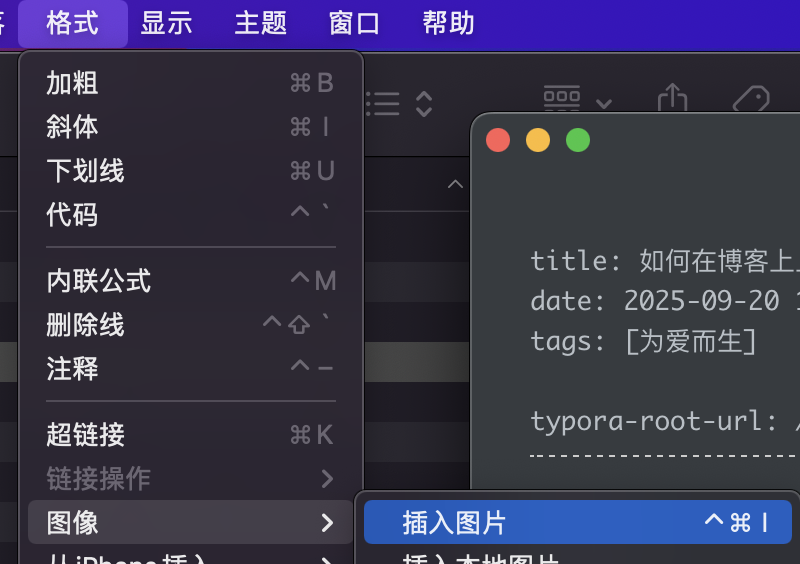
Task: Choose 插入图片 from the submenu
Action: click(577, 522)
